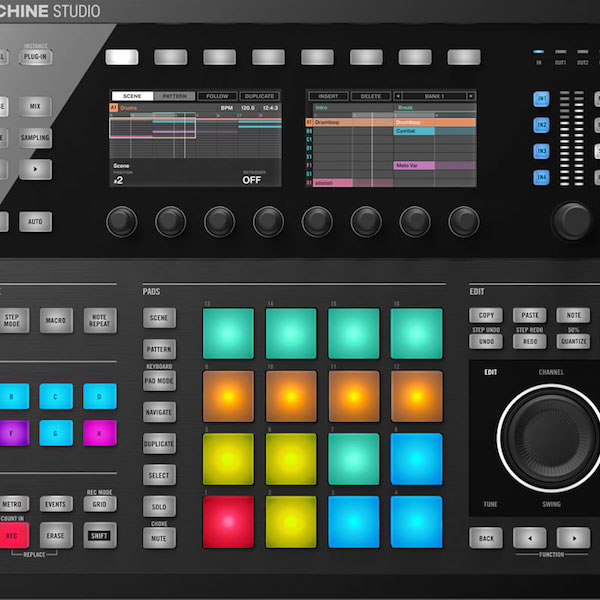Toggle input IN3 button
This screenshot has height=600, width=600.
click(x=541, y=151)
